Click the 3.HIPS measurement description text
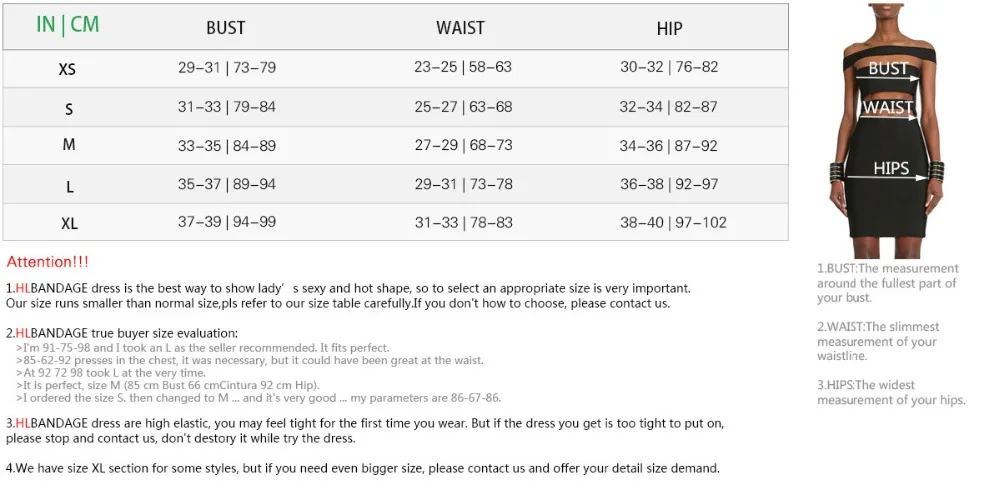 (891, 392)
